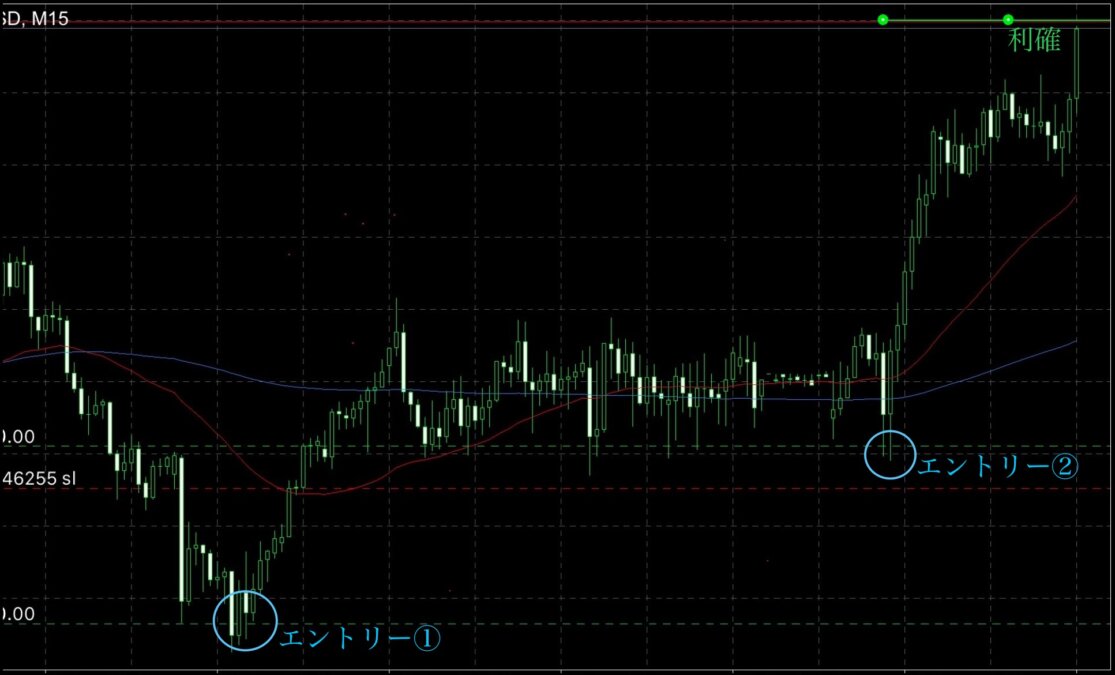Screen dimensions: 1115x675
Task: Select the 46255 sl stop loss label
Action: 38,478
